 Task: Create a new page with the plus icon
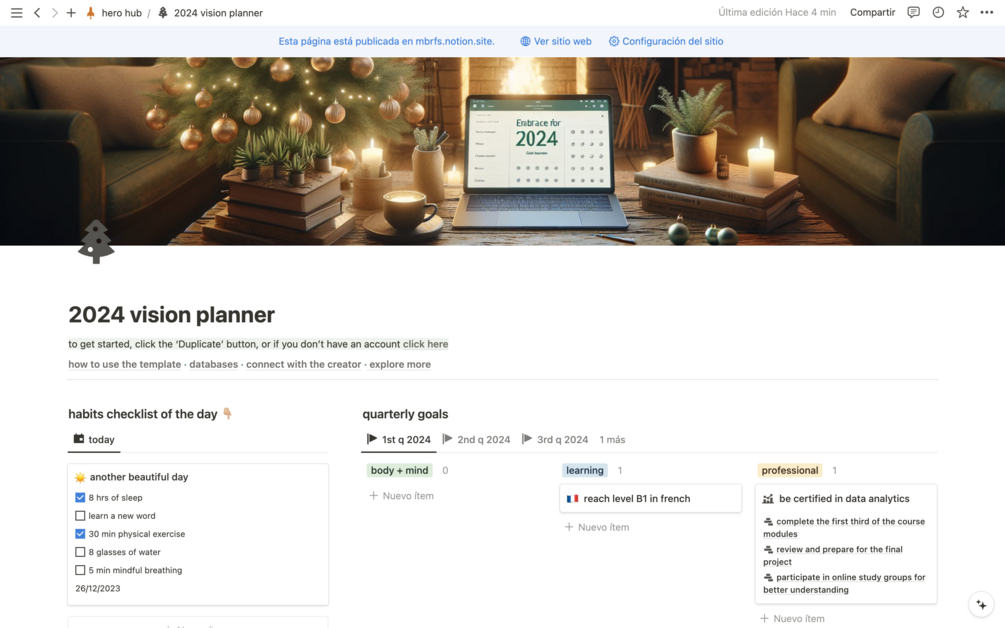tap(71, 12)
